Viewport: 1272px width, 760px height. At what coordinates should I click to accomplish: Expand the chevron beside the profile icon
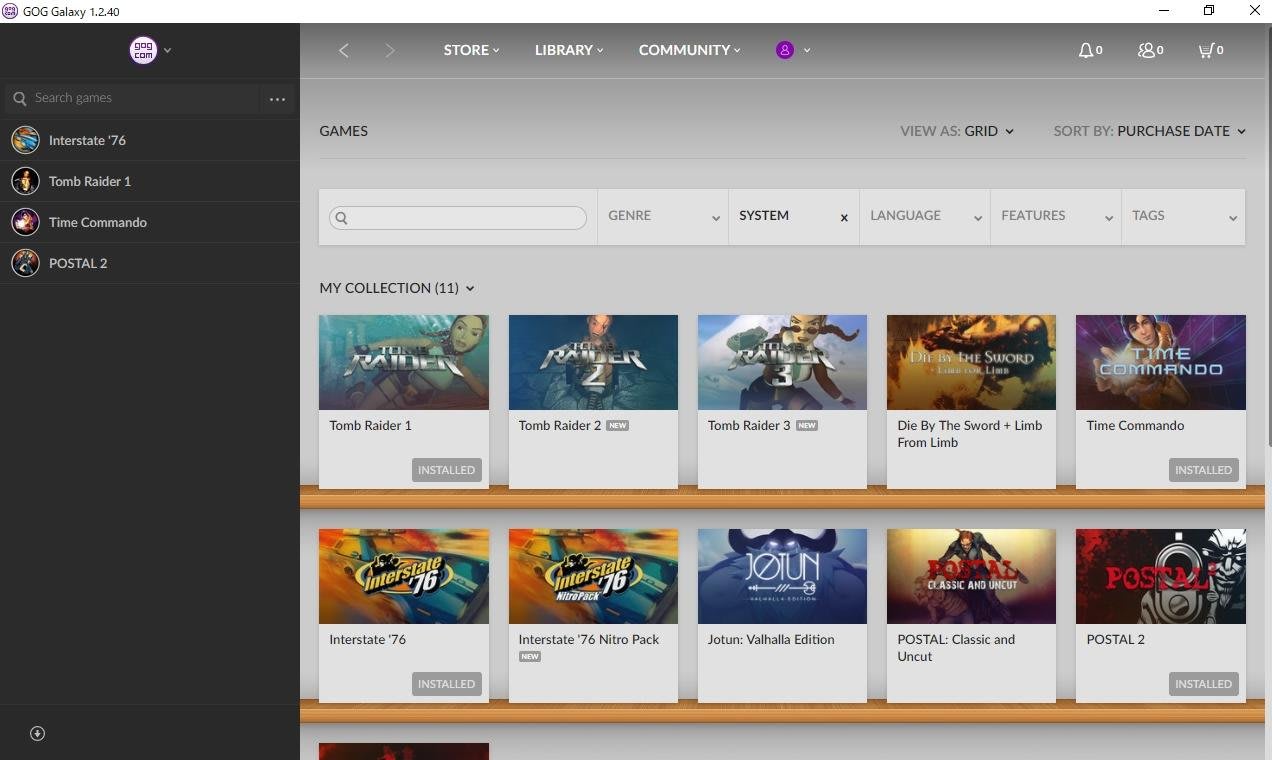pyautogui.click(x=807, y=50)
